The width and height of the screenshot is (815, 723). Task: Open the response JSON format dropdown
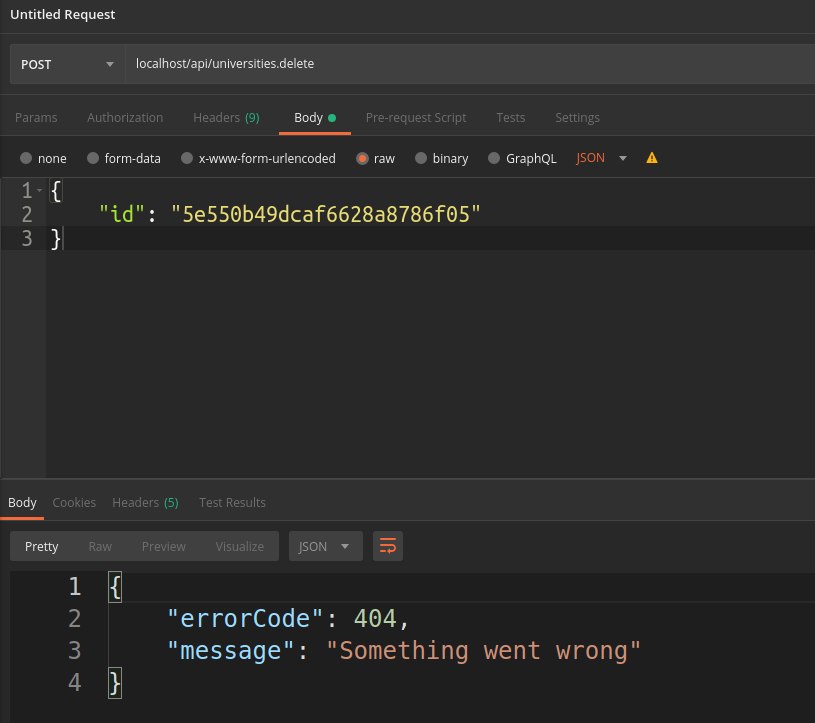point(325,546)
